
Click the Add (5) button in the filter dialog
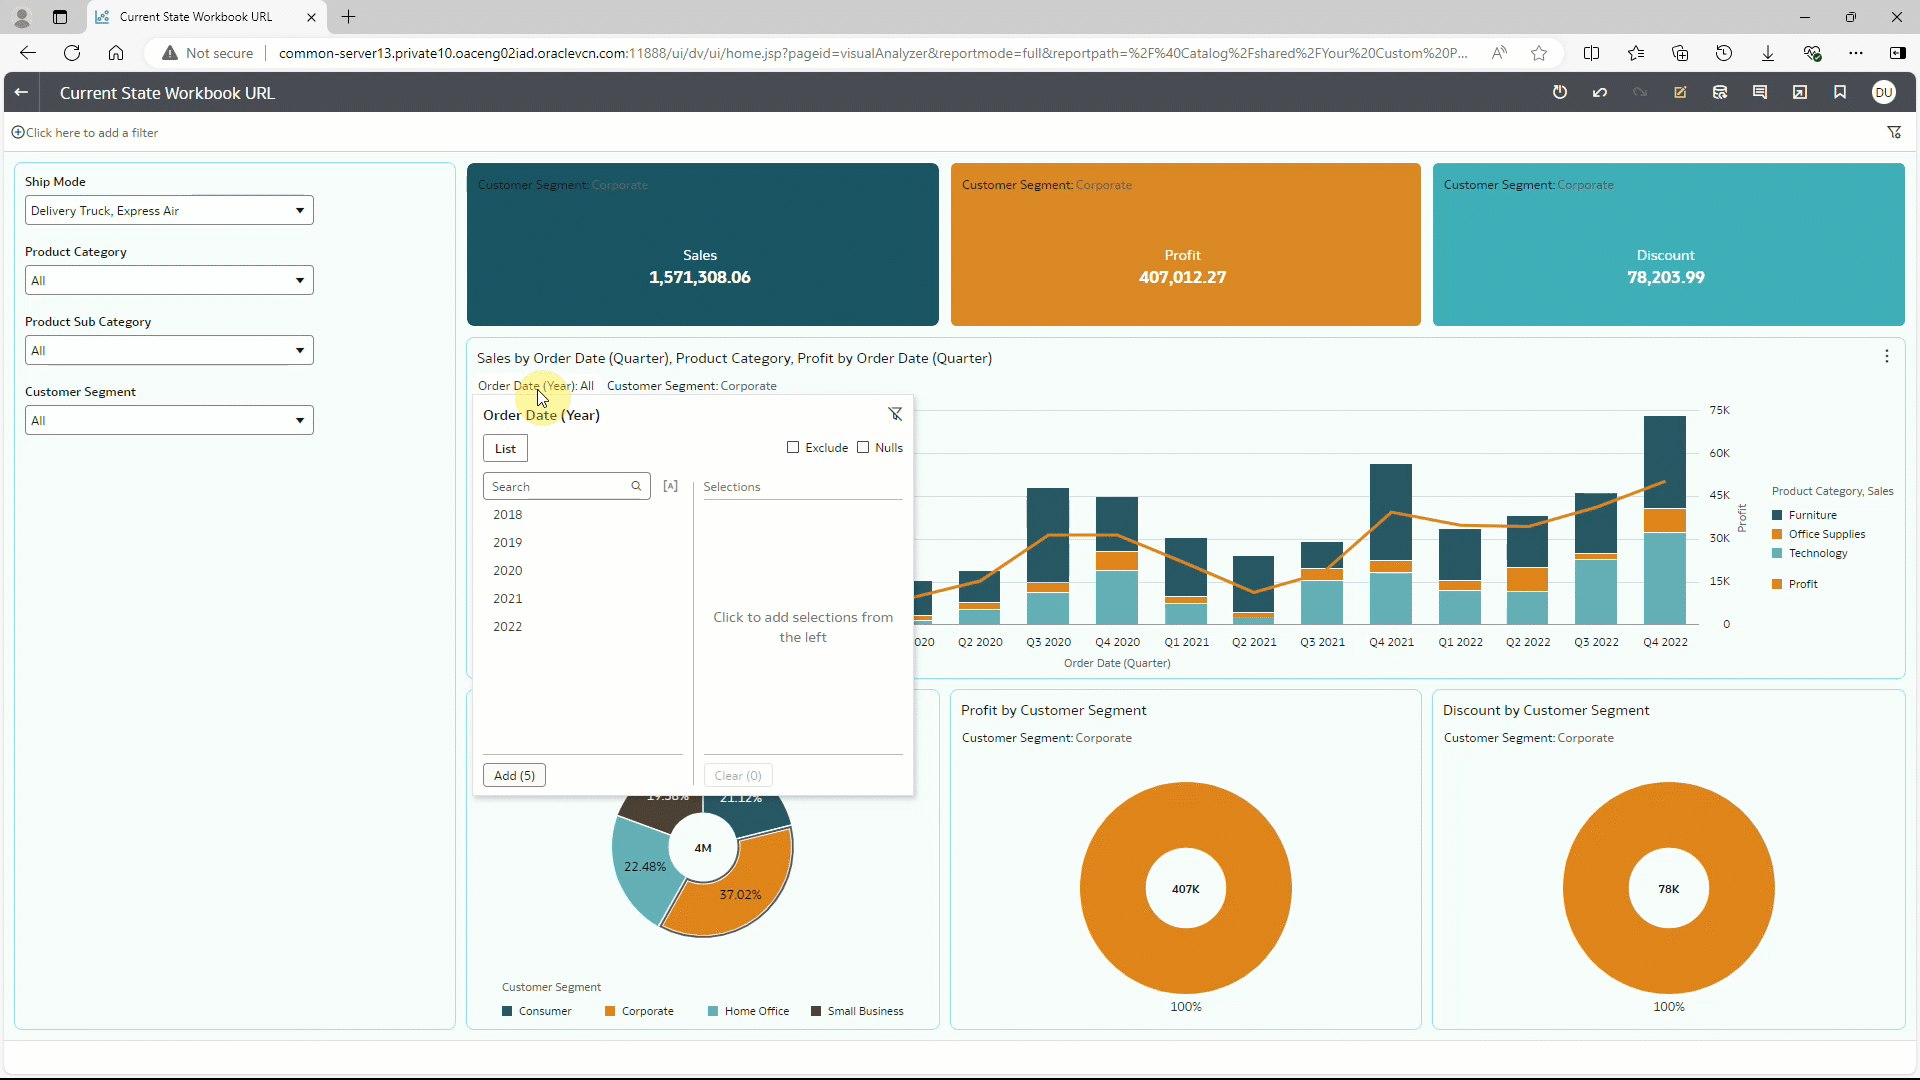[513, 775]
